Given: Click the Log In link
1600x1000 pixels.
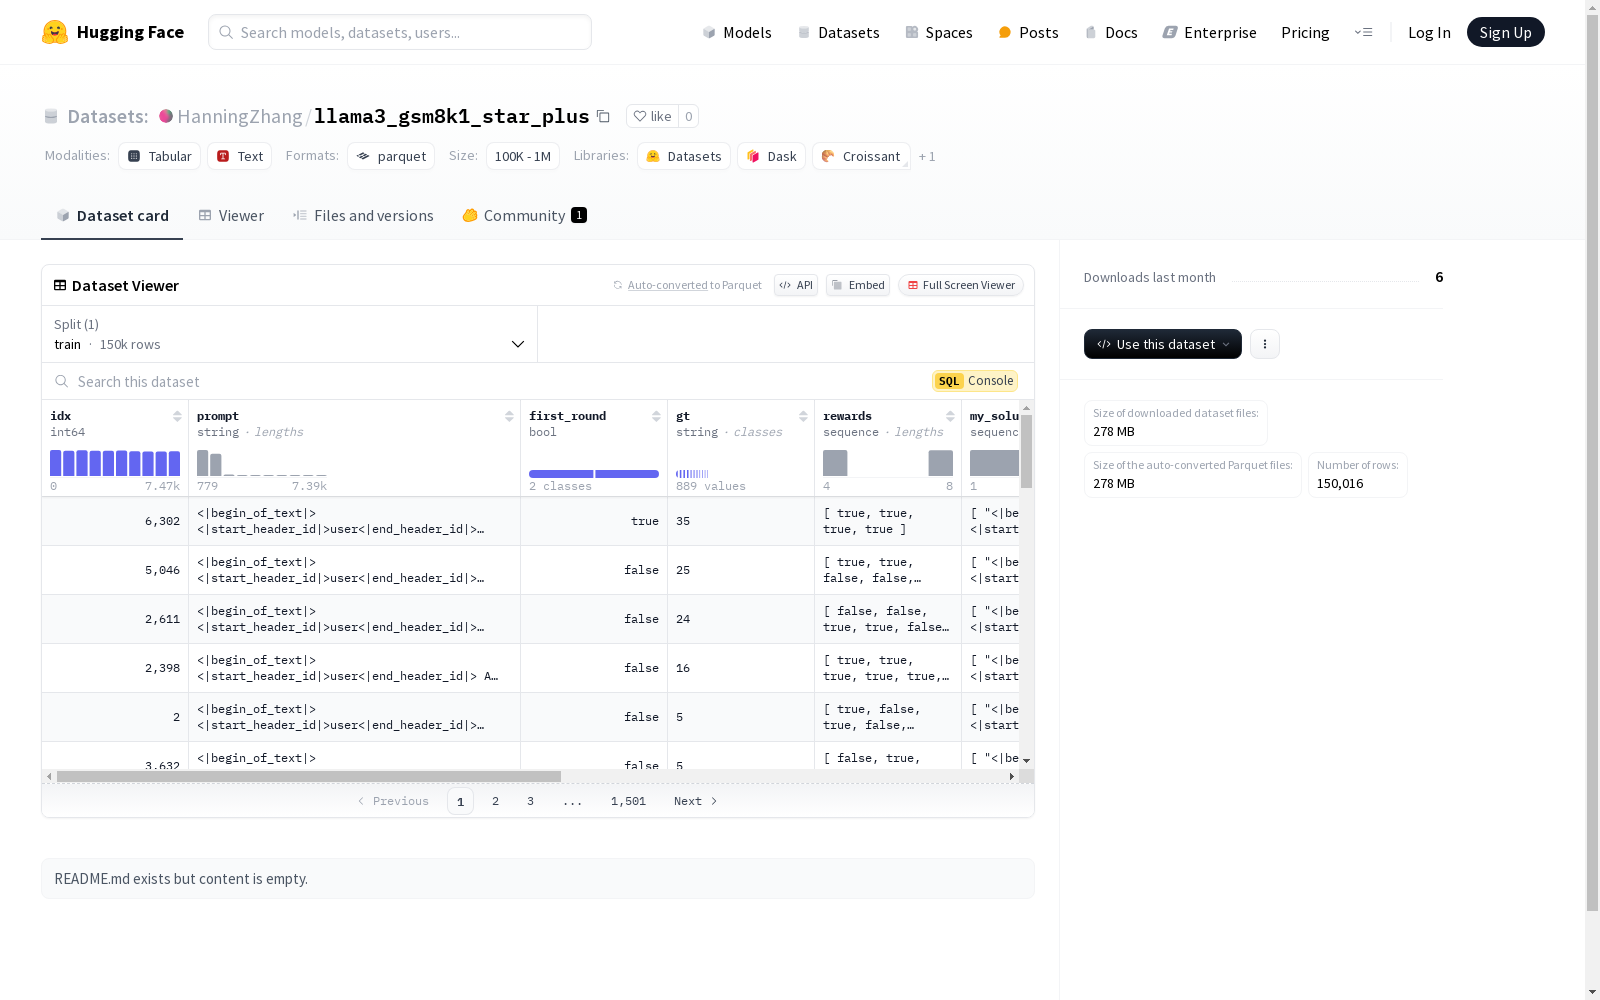Looking at the screenshot, I should coord(1429,32).
